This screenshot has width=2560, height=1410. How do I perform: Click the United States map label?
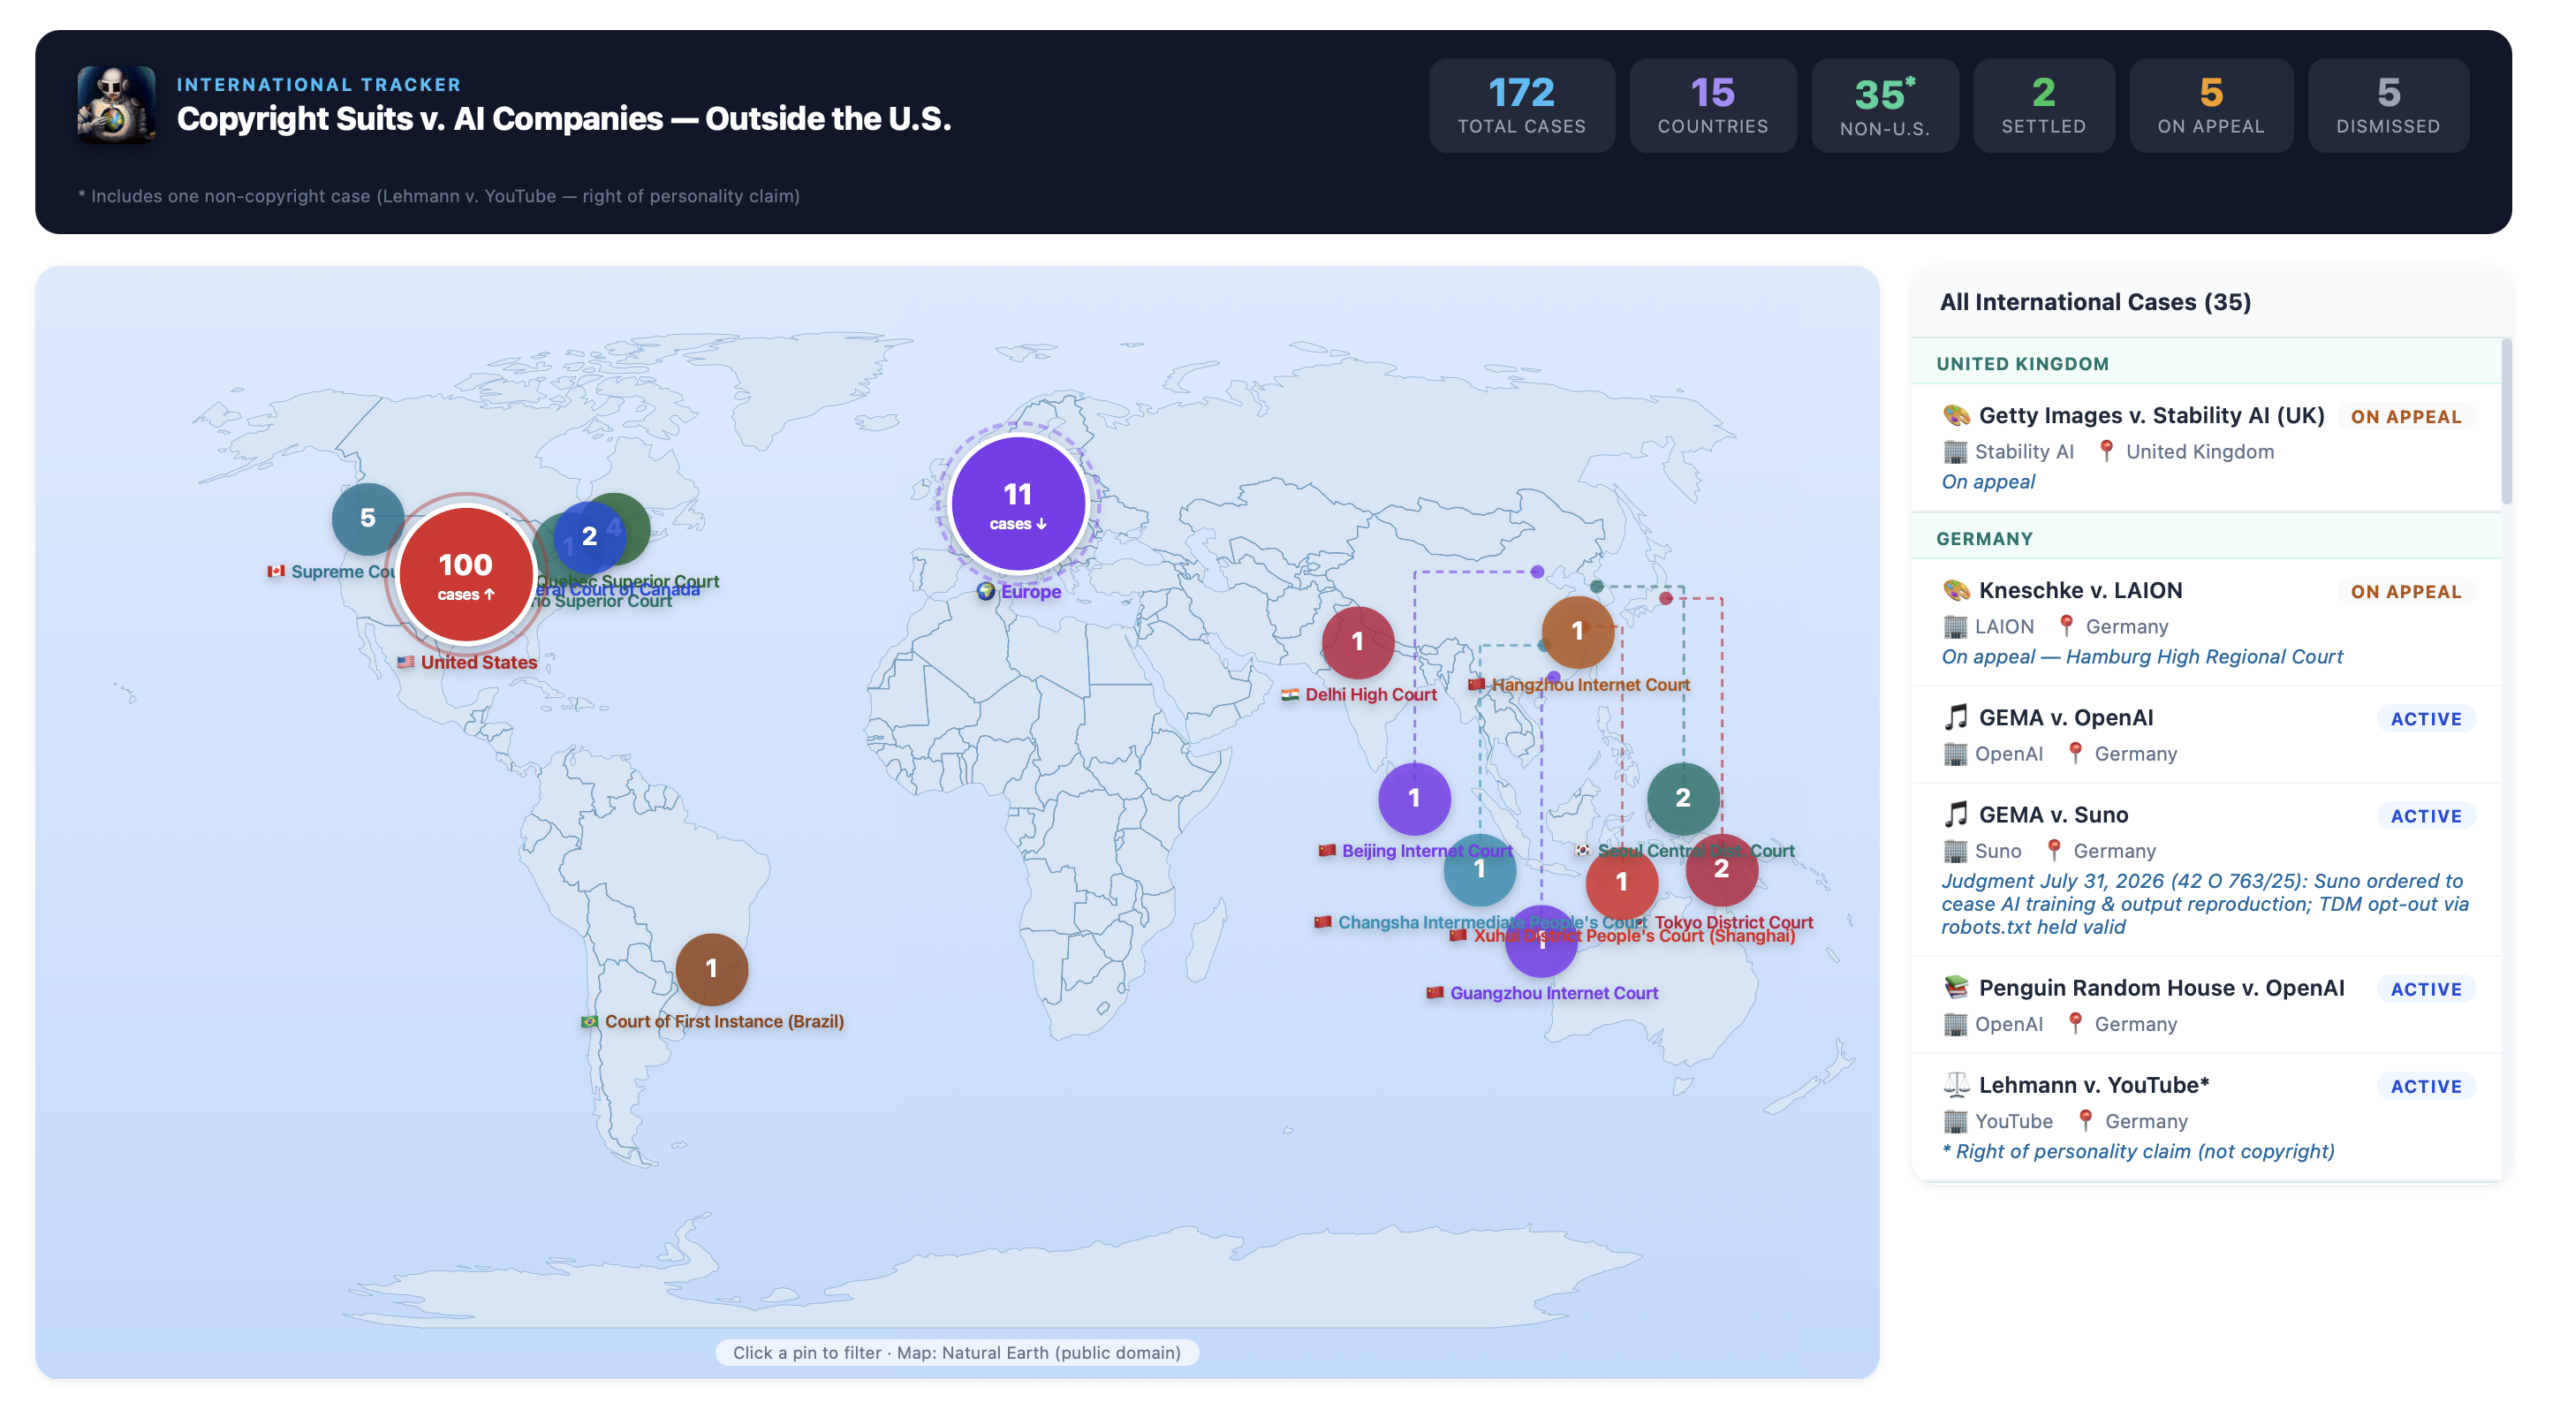click(x=478, y=662)
